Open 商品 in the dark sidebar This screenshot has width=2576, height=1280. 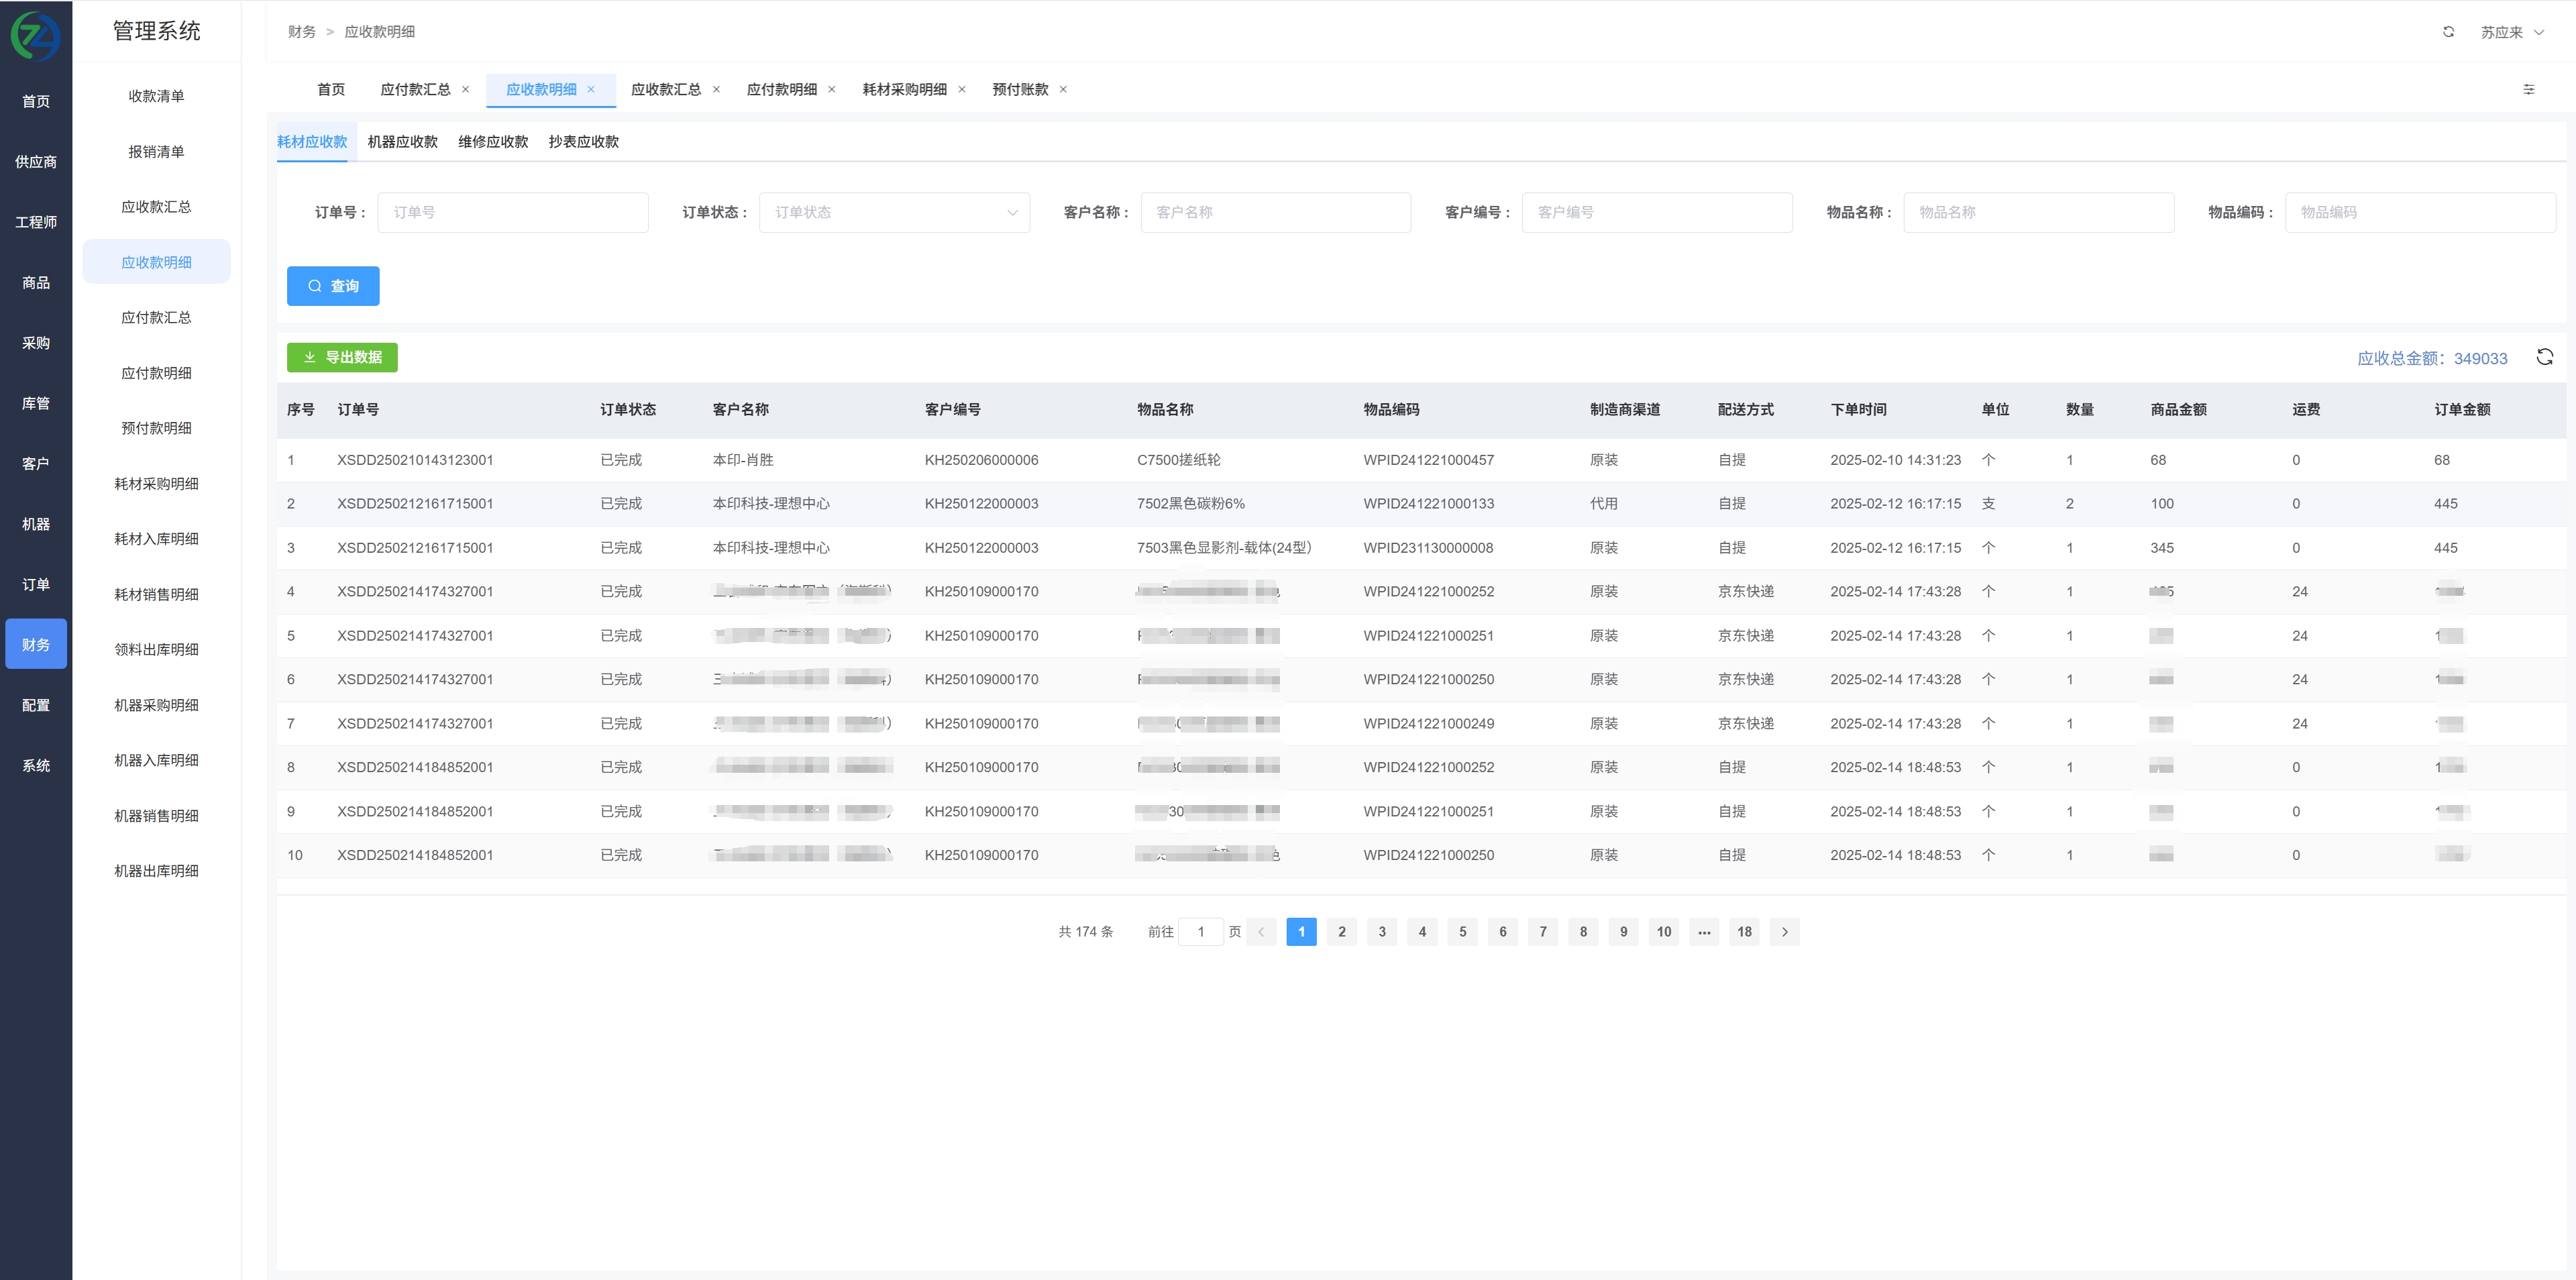click(36, 283)
